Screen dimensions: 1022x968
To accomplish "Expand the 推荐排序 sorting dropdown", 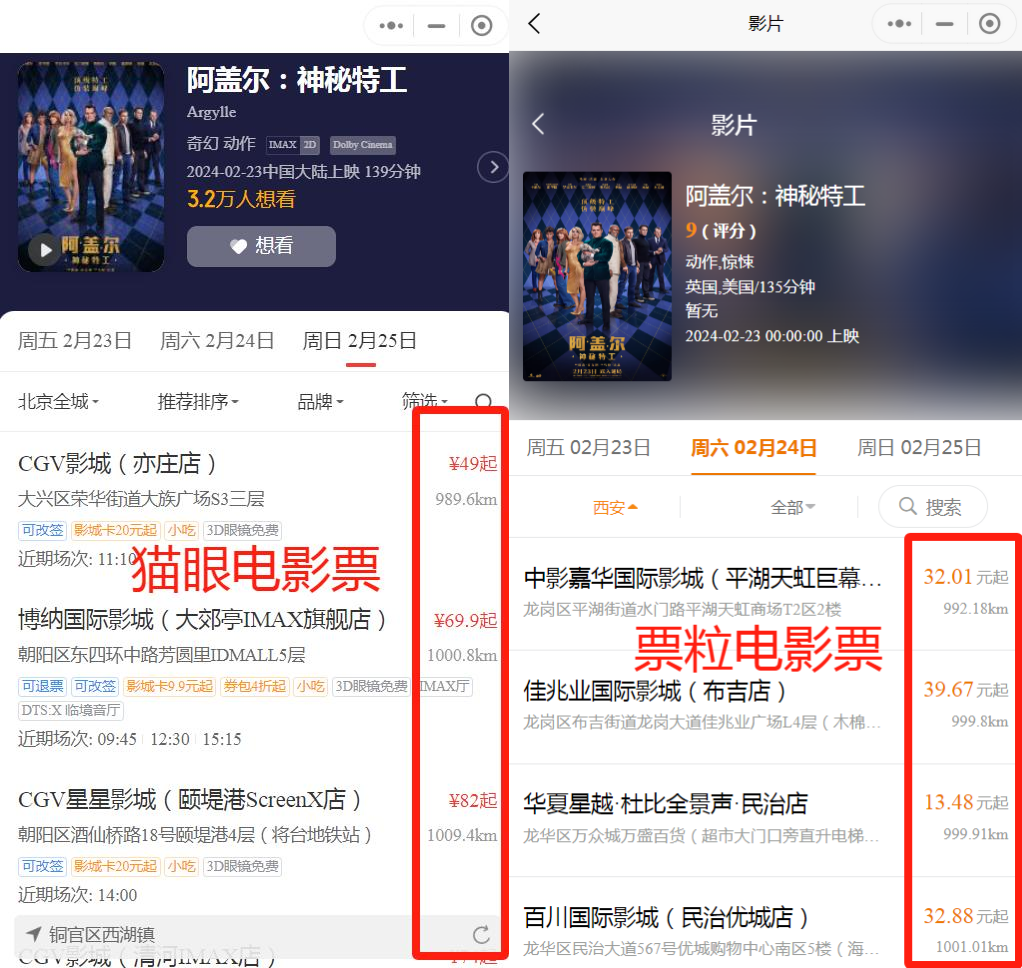I will [x=198, y=402].
